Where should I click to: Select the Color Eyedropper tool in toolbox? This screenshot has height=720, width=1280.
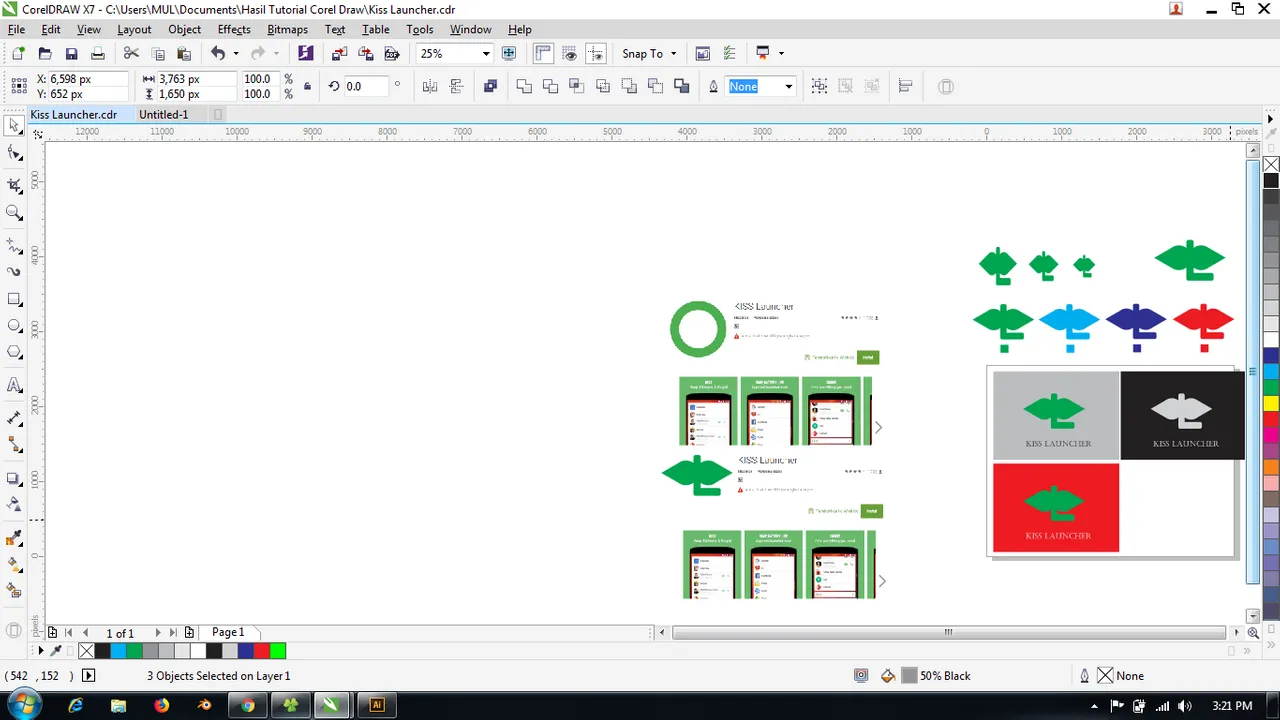14,538
